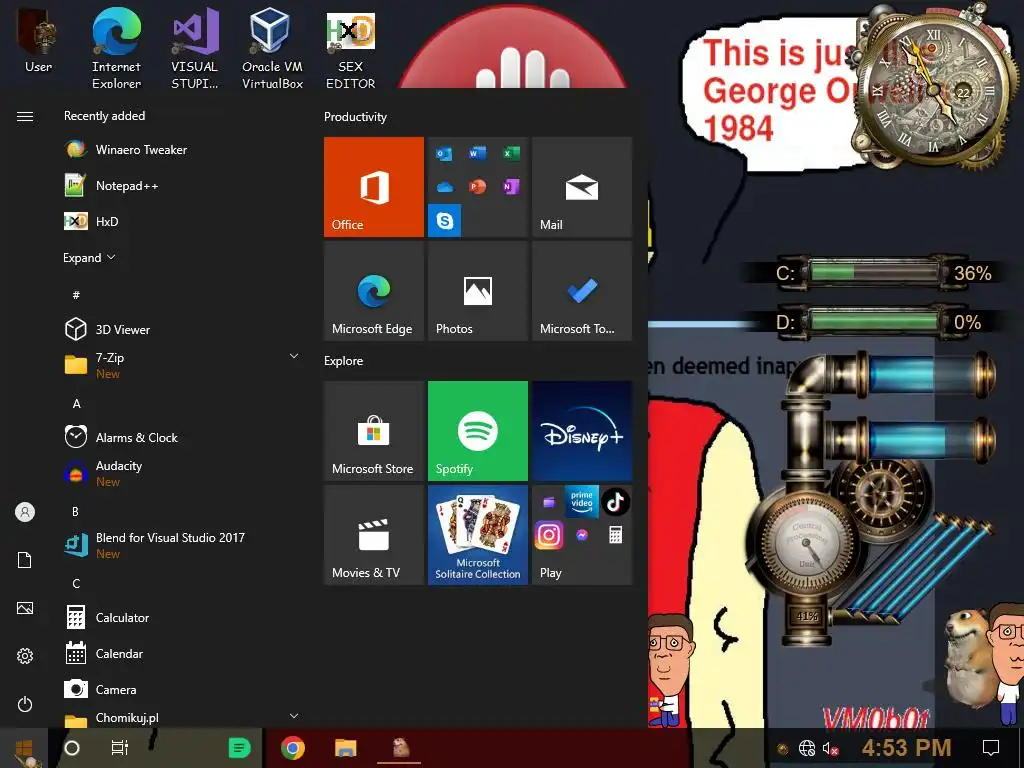Open the VISUAL STUPI... desktop shortcut

coord(195,48)
